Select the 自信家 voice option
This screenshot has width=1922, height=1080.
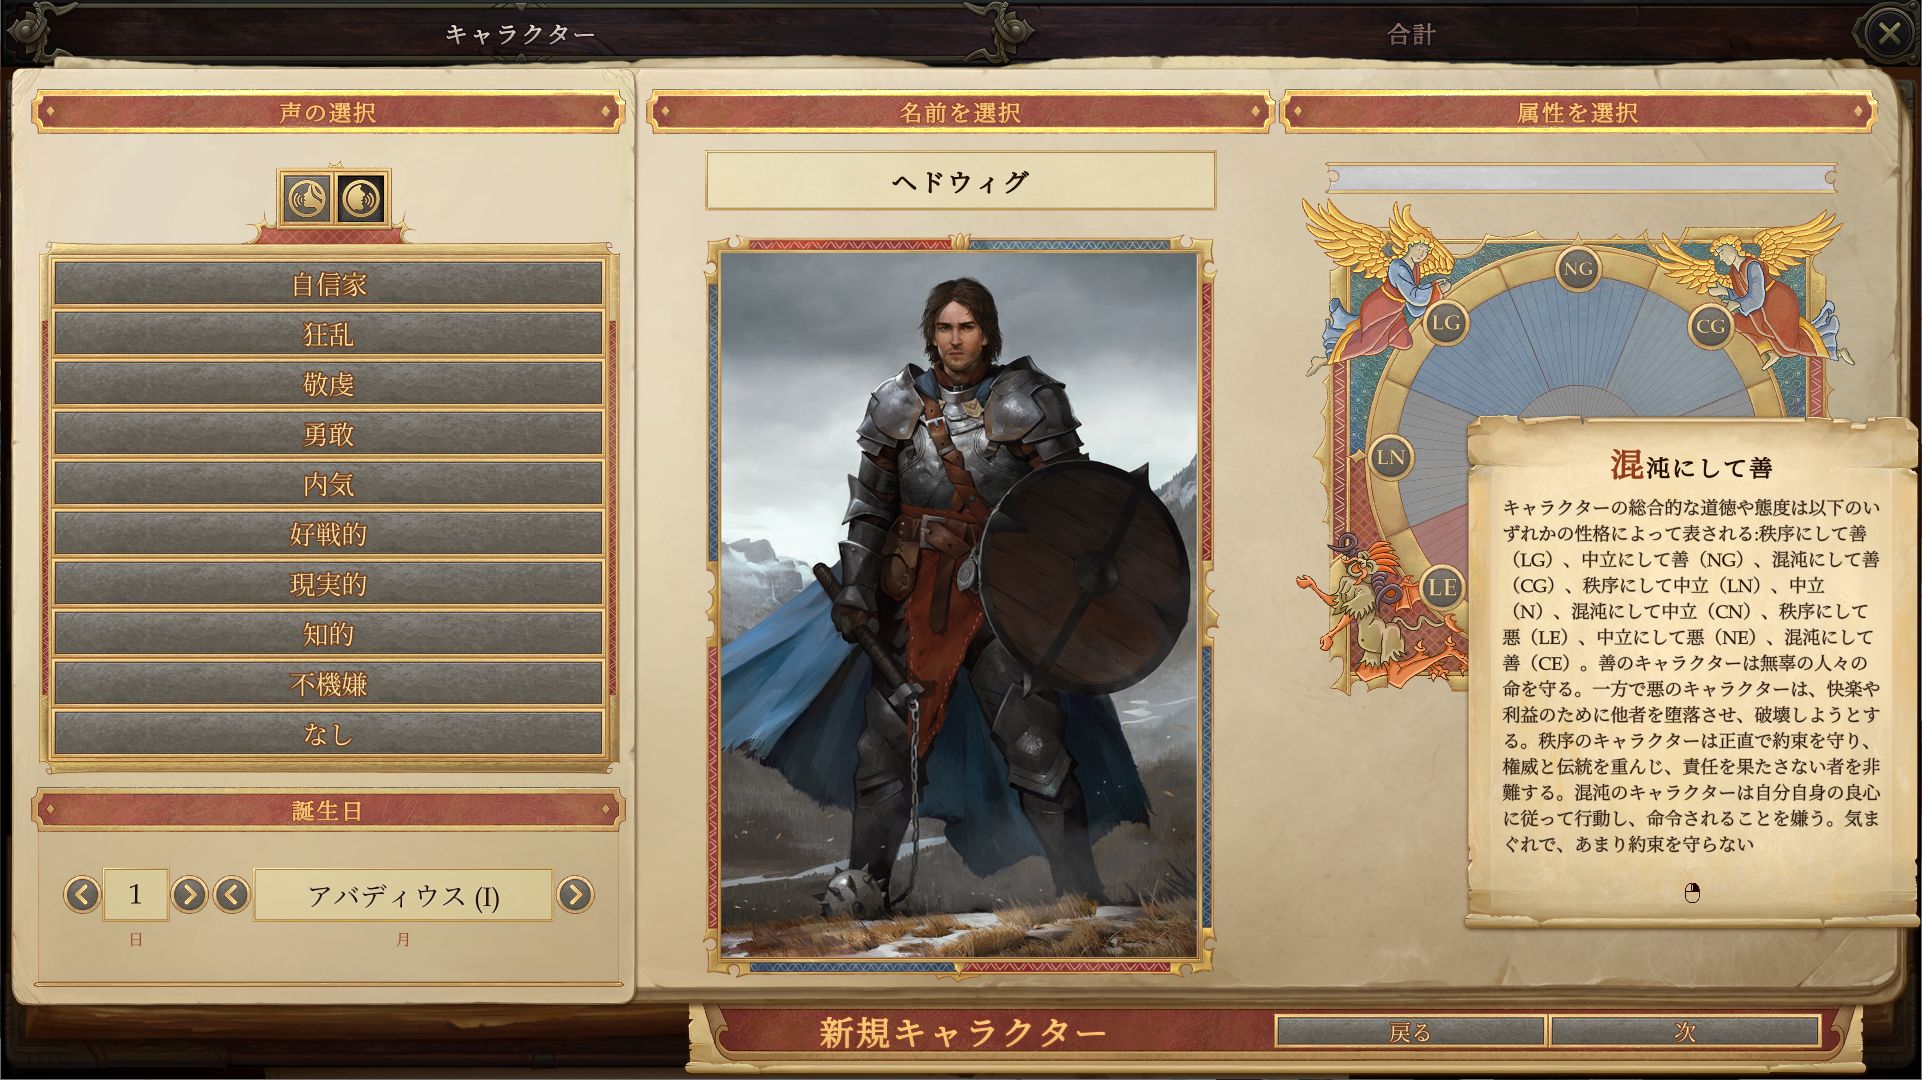point(328,284)
